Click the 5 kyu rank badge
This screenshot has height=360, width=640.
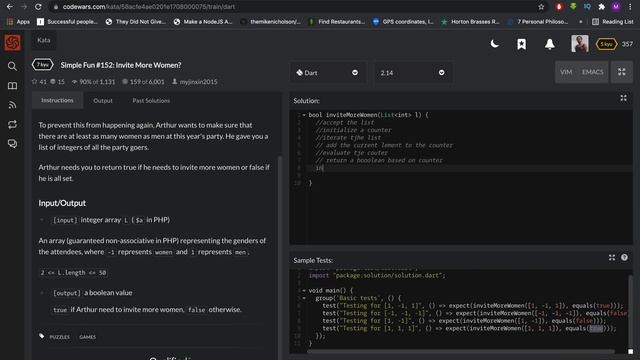coord(606,44)
